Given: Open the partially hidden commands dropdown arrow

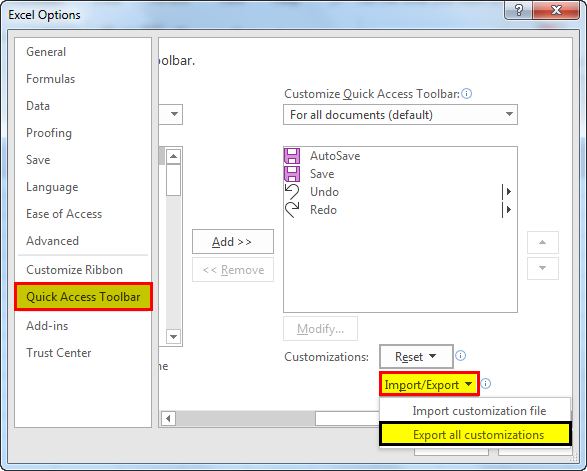Looking at the screenshot, I should tap(174, 114).
